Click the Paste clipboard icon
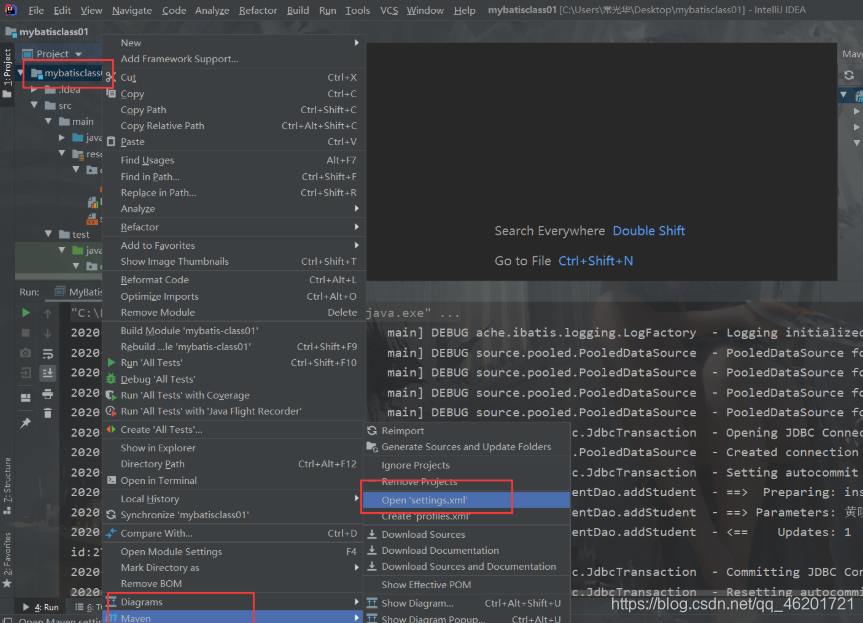 point(111,141)
